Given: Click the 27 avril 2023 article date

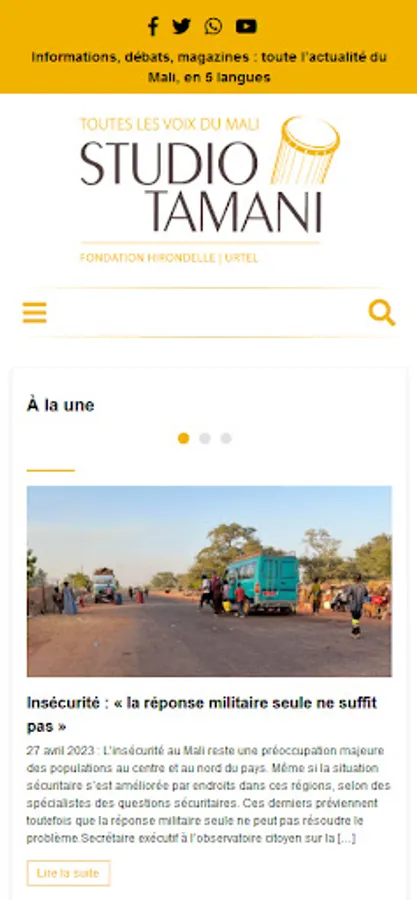Looking at the screenshot, I should click(x=57, y=751).
